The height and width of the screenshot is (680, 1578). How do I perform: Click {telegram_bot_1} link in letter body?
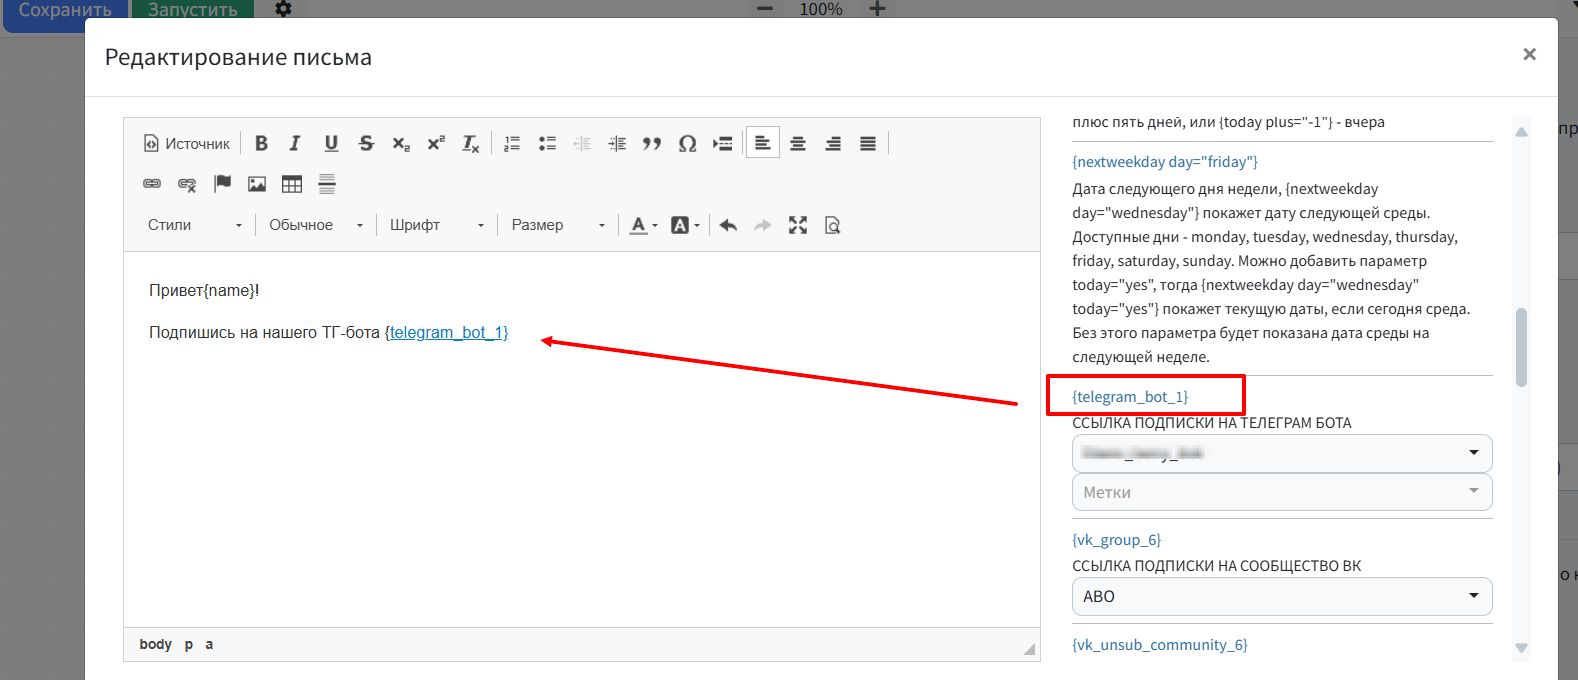tap(449, 332)
